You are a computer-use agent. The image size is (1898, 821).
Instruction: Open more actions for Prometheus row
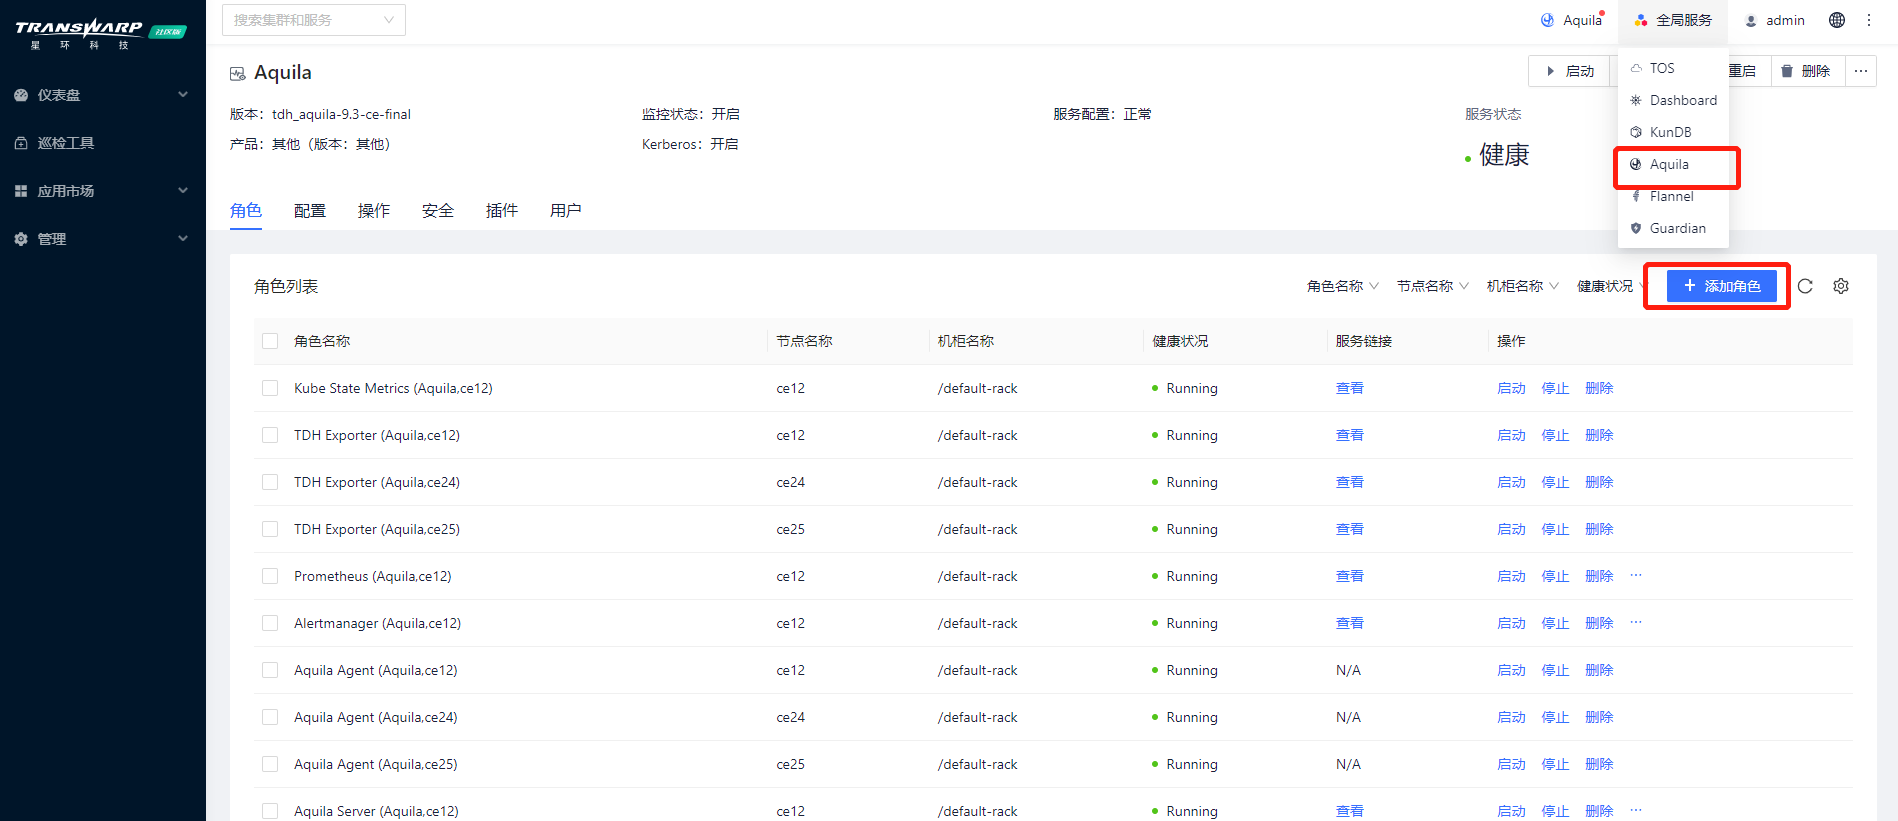[x=1636, y=575]
